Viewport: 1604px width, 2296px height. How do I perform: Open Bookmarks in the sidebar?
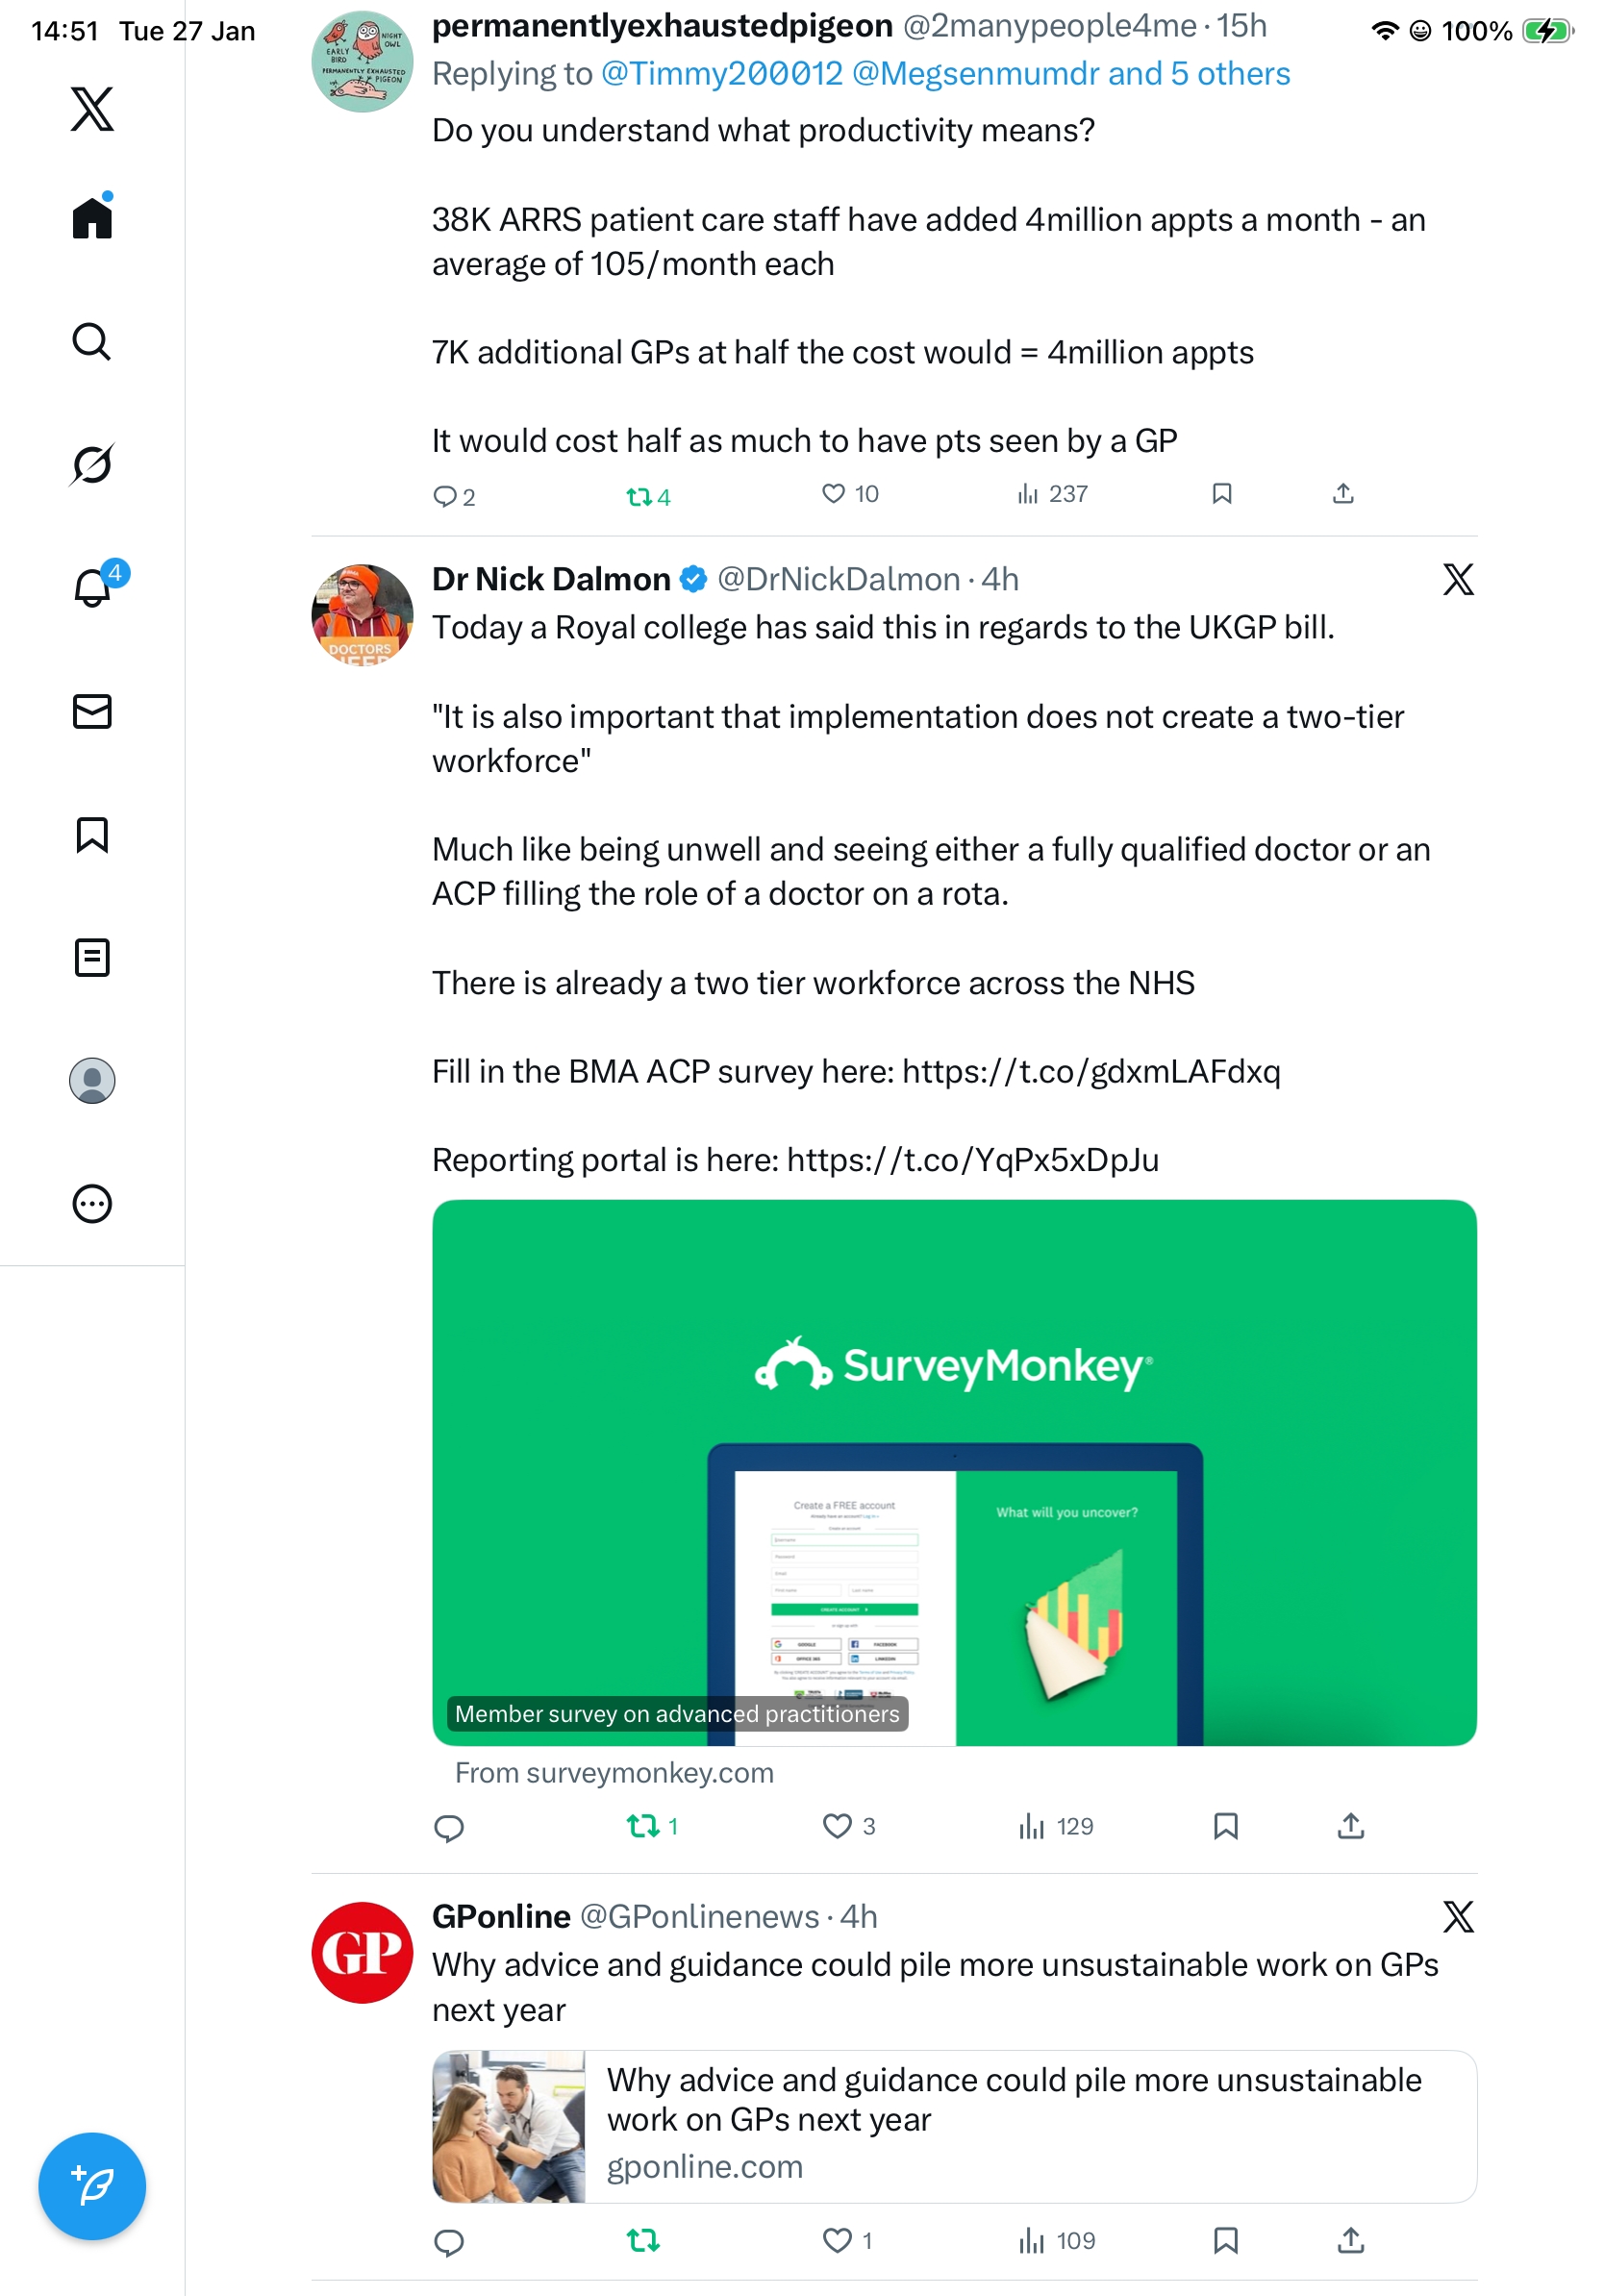click(92, 834)
